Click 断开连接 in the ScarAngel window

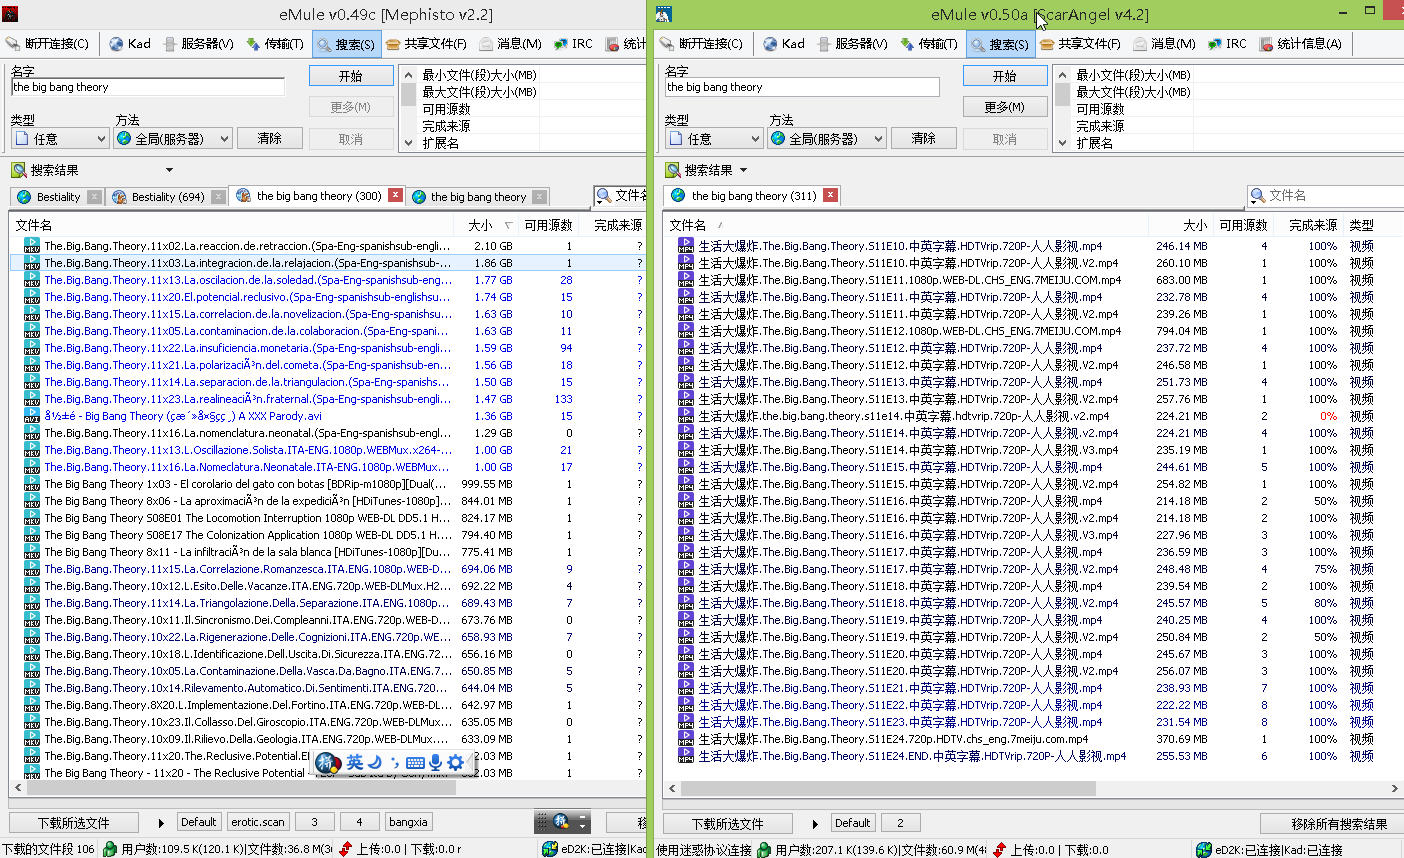coord(701,43)
